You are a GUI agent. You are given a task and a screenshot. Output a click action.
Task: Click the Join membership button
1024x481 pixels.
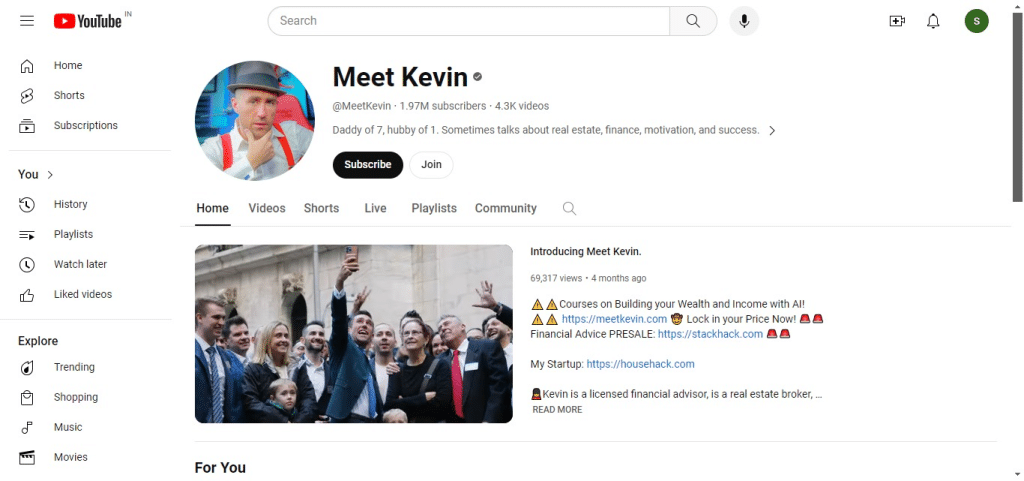click(431, 164)
